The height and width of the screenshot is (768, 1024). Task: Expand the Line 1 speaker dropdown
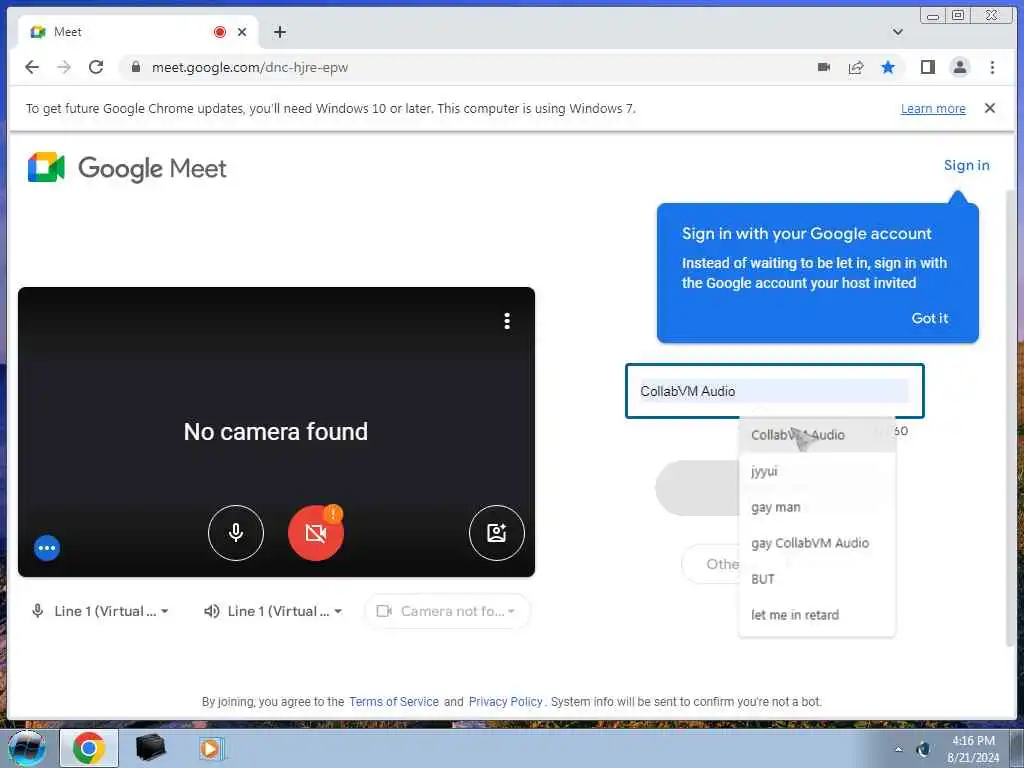[x=273, y=611]
